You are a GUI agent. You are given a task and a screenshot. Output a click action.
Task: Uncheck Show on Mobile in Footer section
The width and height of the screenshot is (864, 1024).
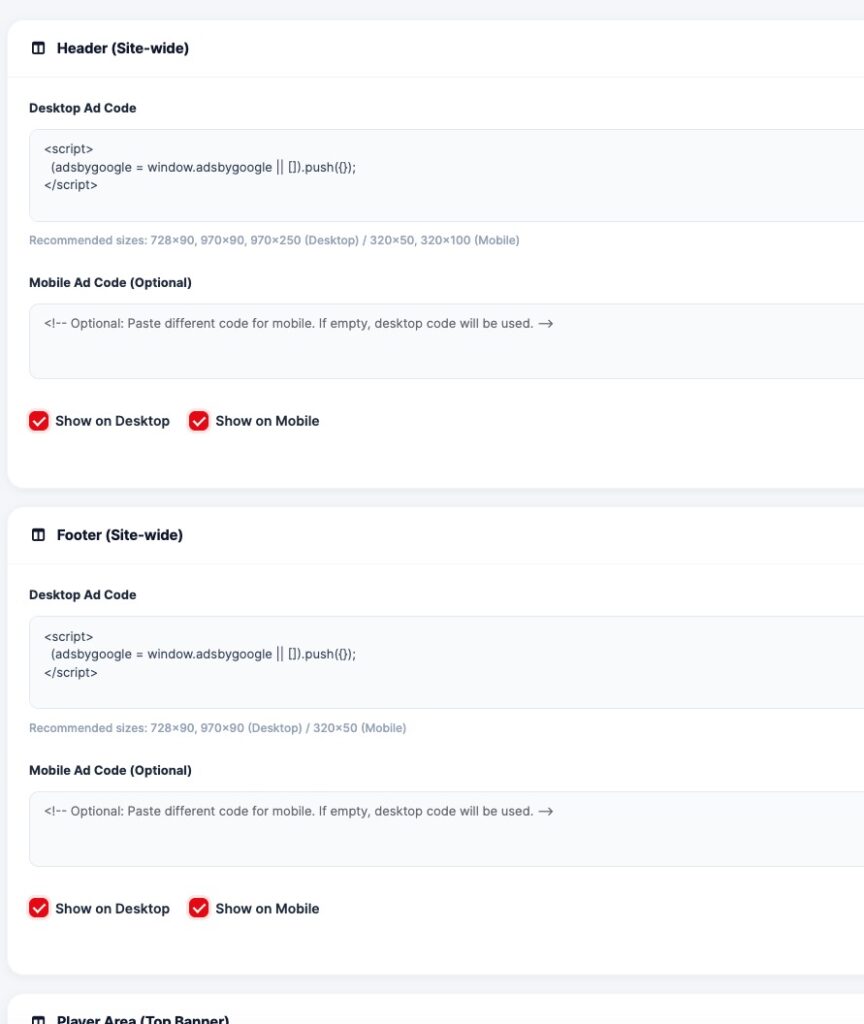point(199,908)
